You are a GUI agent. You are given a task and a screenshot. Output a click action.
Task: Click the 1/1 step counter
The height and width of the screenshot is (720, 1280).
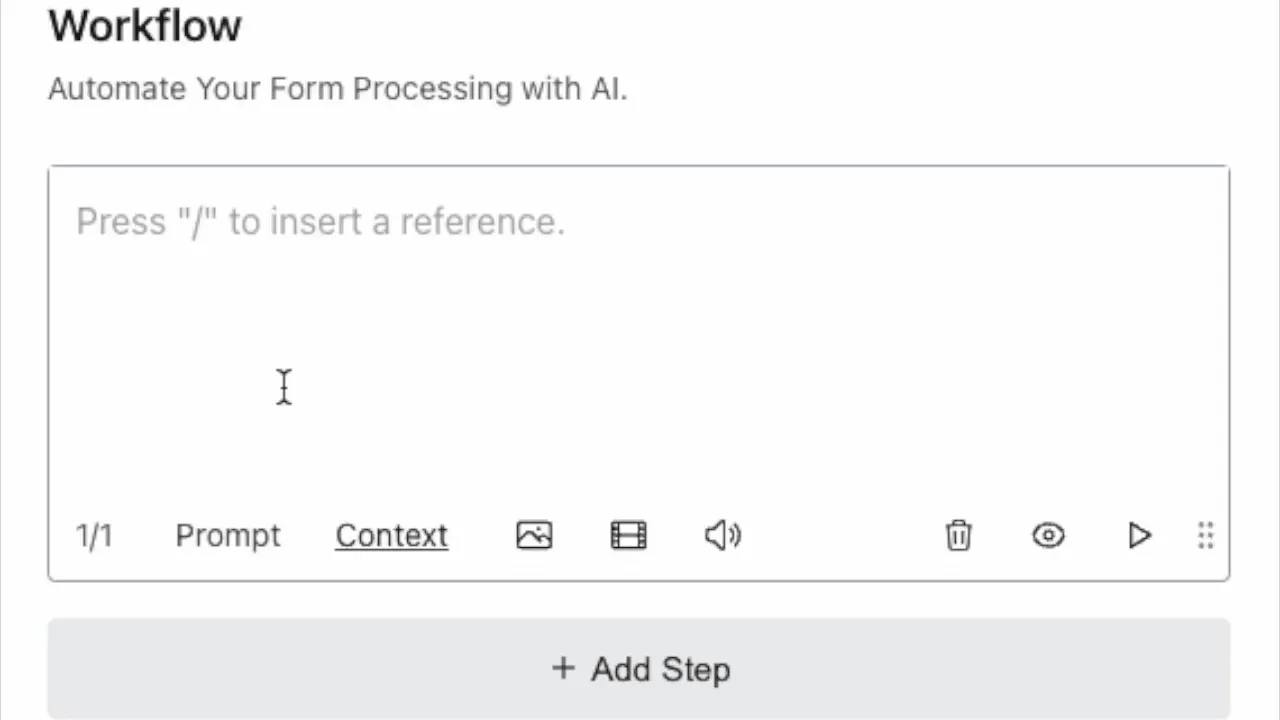94,535
